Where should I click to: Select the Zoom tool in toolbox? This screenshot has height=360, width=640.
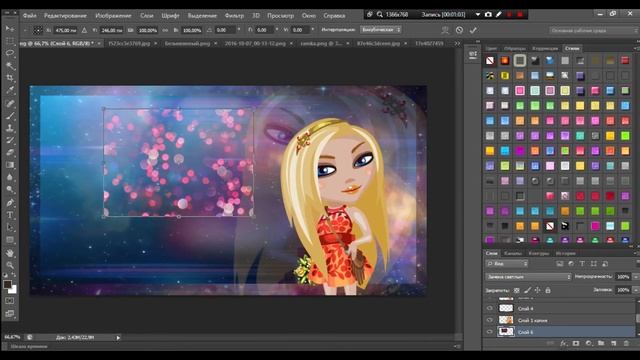10,265
